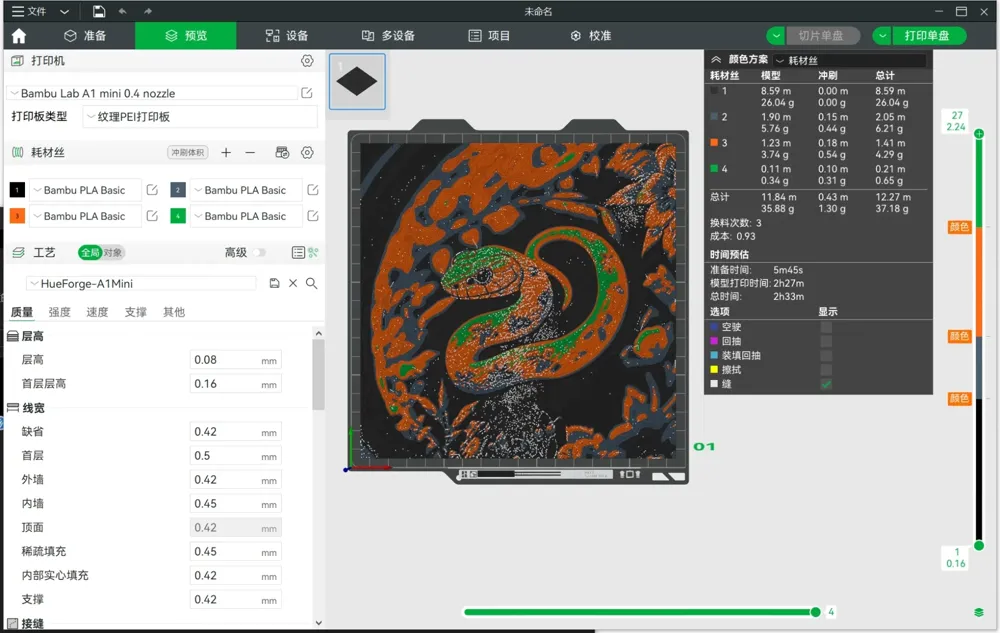Open filament 2 Bambu PLA Basic dropdown

pyautogui.click(x=246, y=190)
